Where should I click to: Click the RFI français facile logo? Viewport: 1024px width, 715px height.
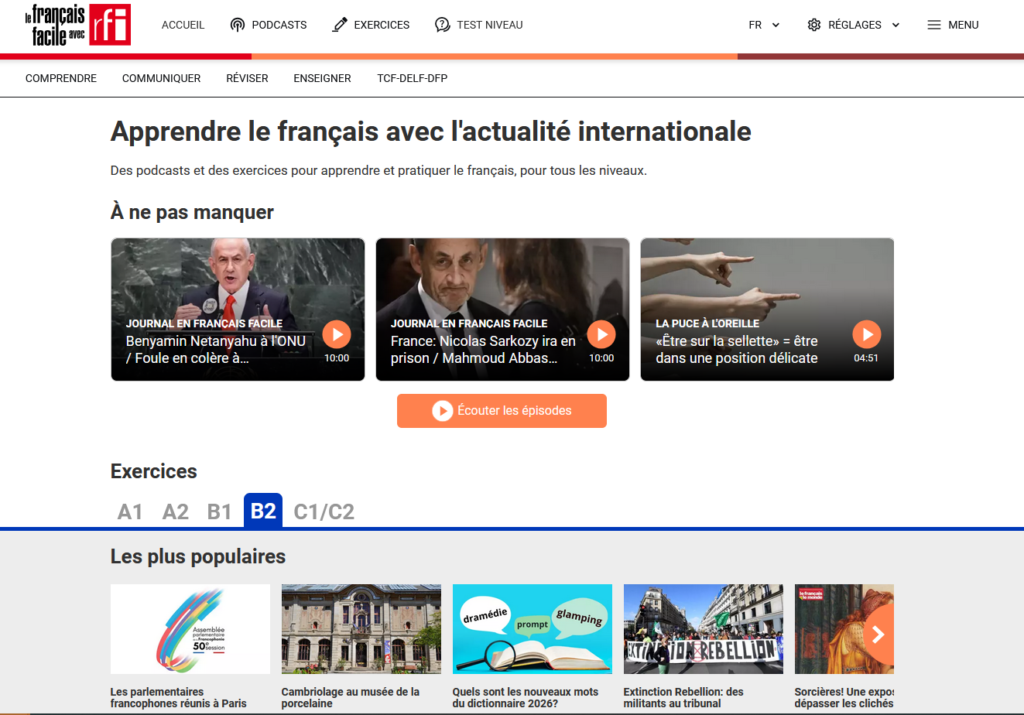click(78, 25)
